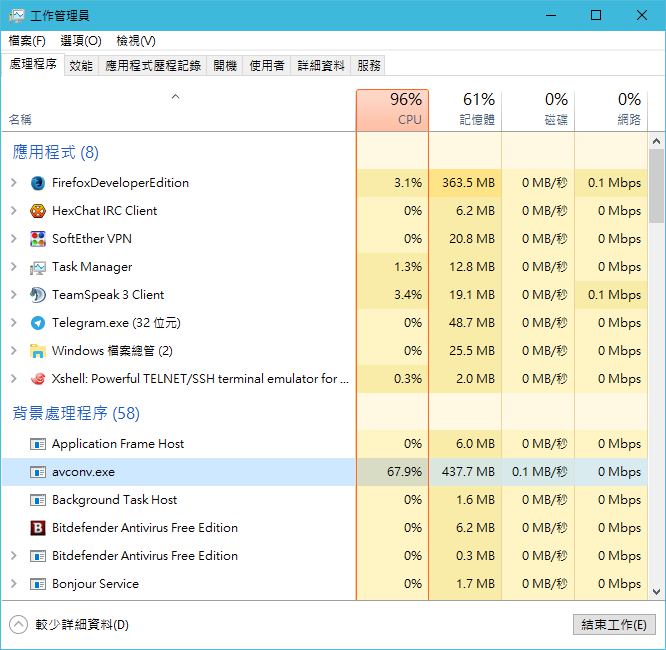Click the vertical scrollbar thumb

tap(656, 186)
